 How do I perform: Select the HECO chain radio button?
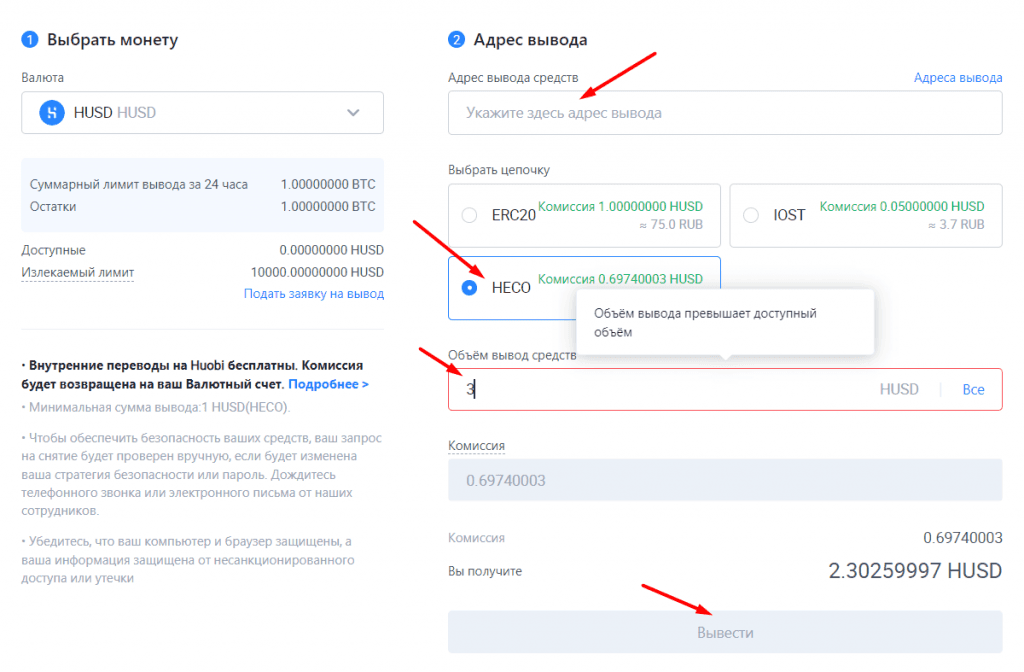click(x=469, y=287)
